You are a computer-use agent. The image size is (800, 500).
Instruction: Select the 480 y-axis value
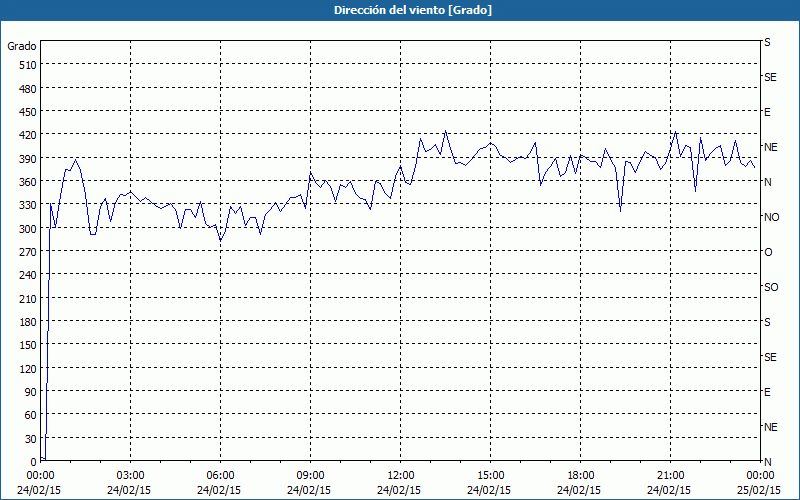(28, 89)
